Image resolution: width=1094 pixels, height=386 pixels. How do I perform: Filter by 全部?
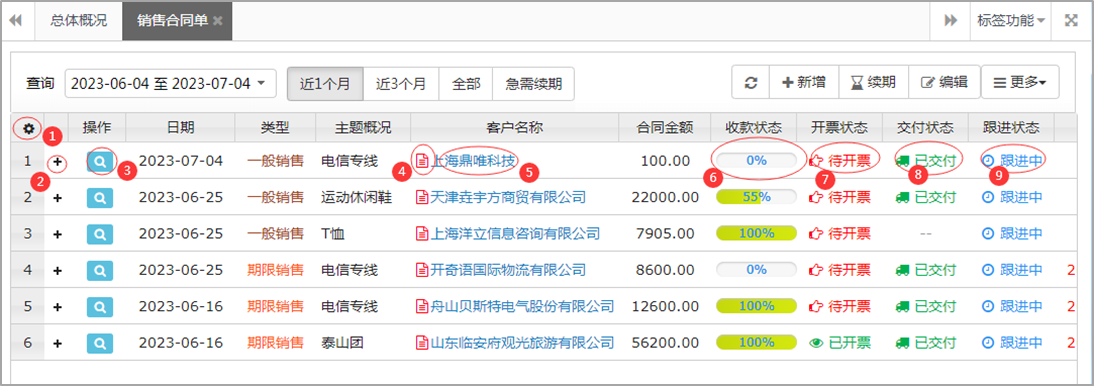pos(466,84)
